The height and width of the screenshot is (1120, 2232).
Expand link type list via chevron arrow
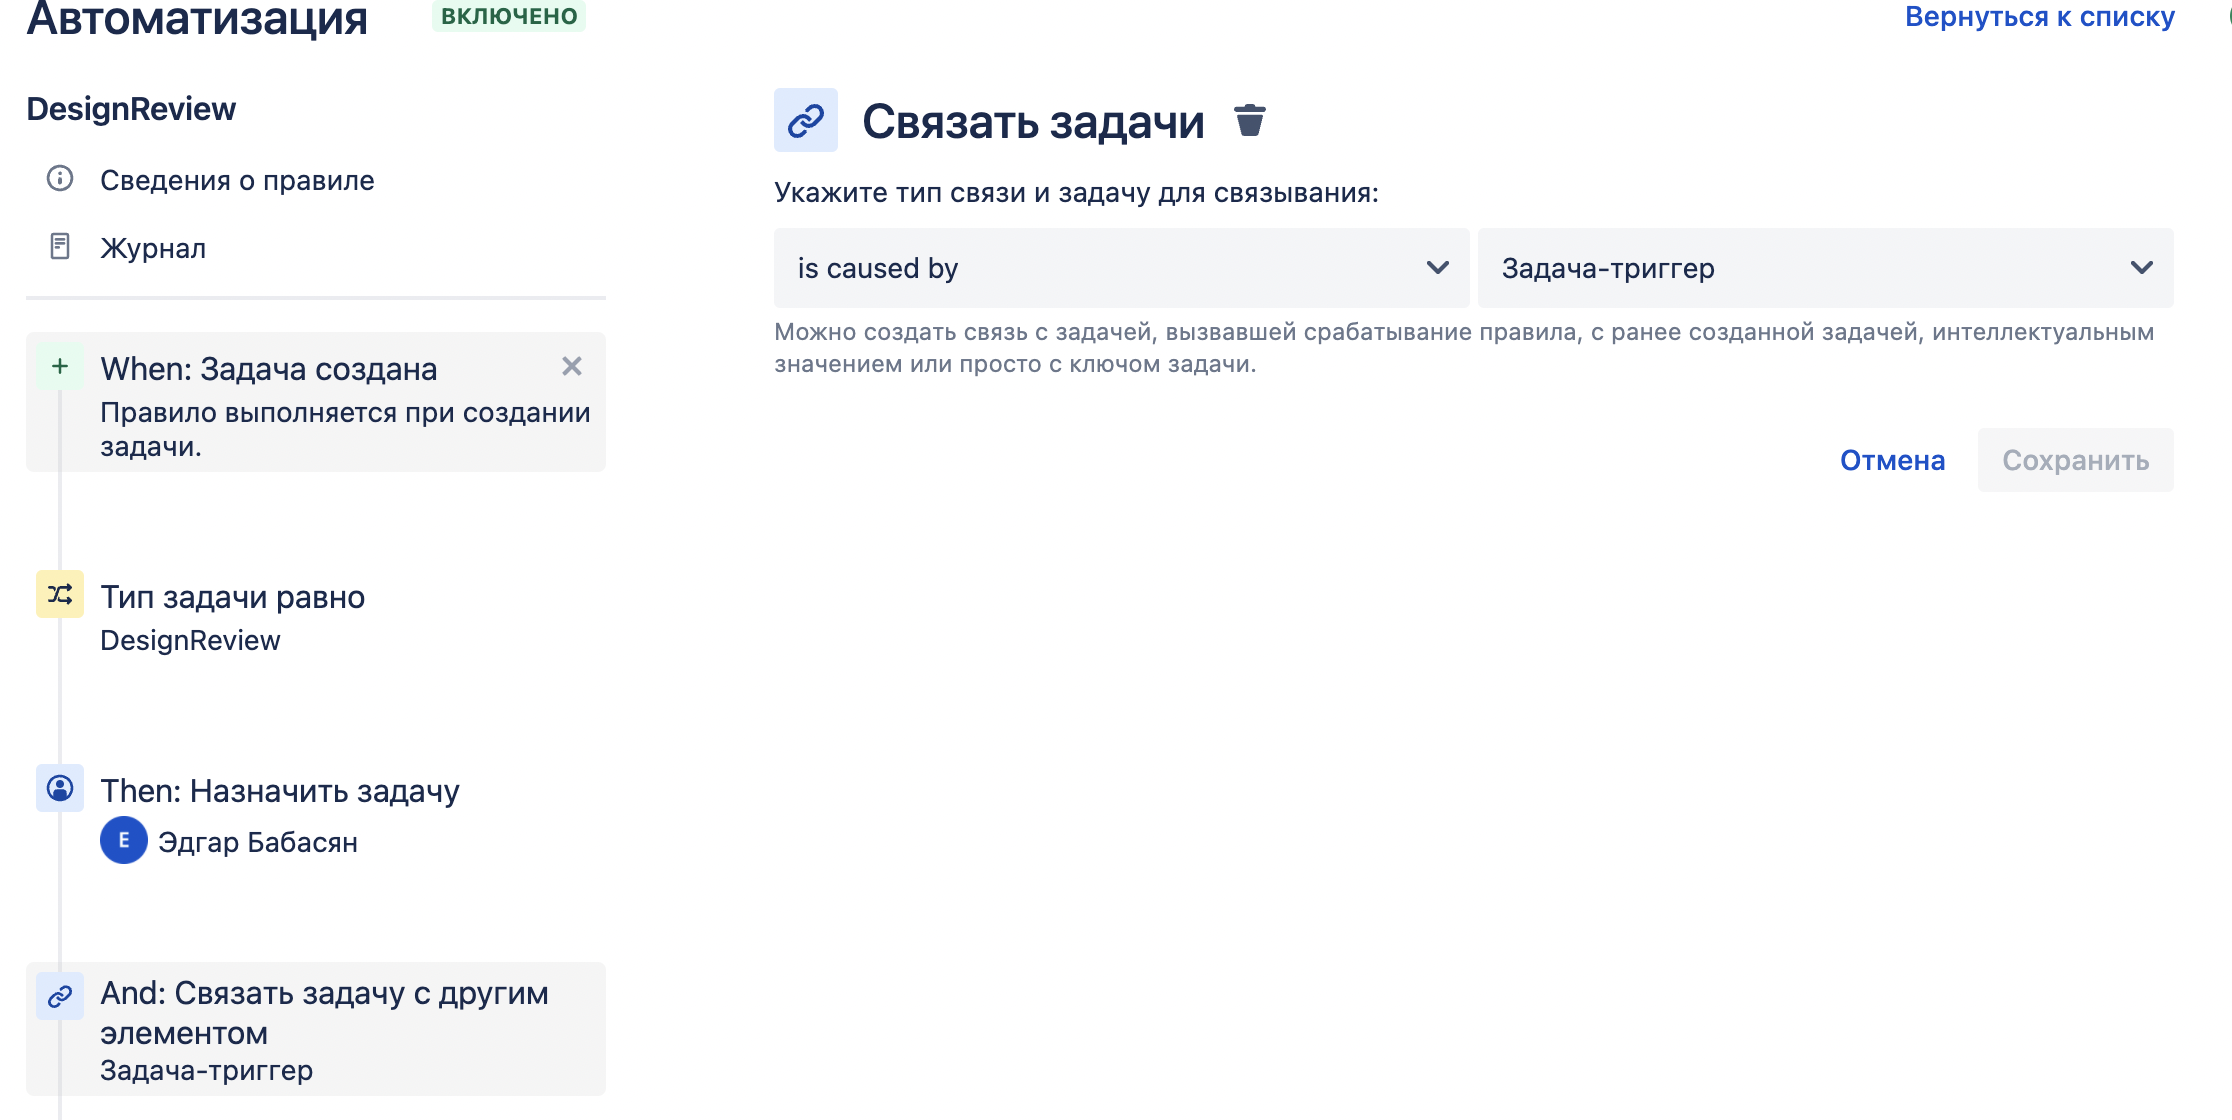pyautogui.click(x=1438, y=267)
